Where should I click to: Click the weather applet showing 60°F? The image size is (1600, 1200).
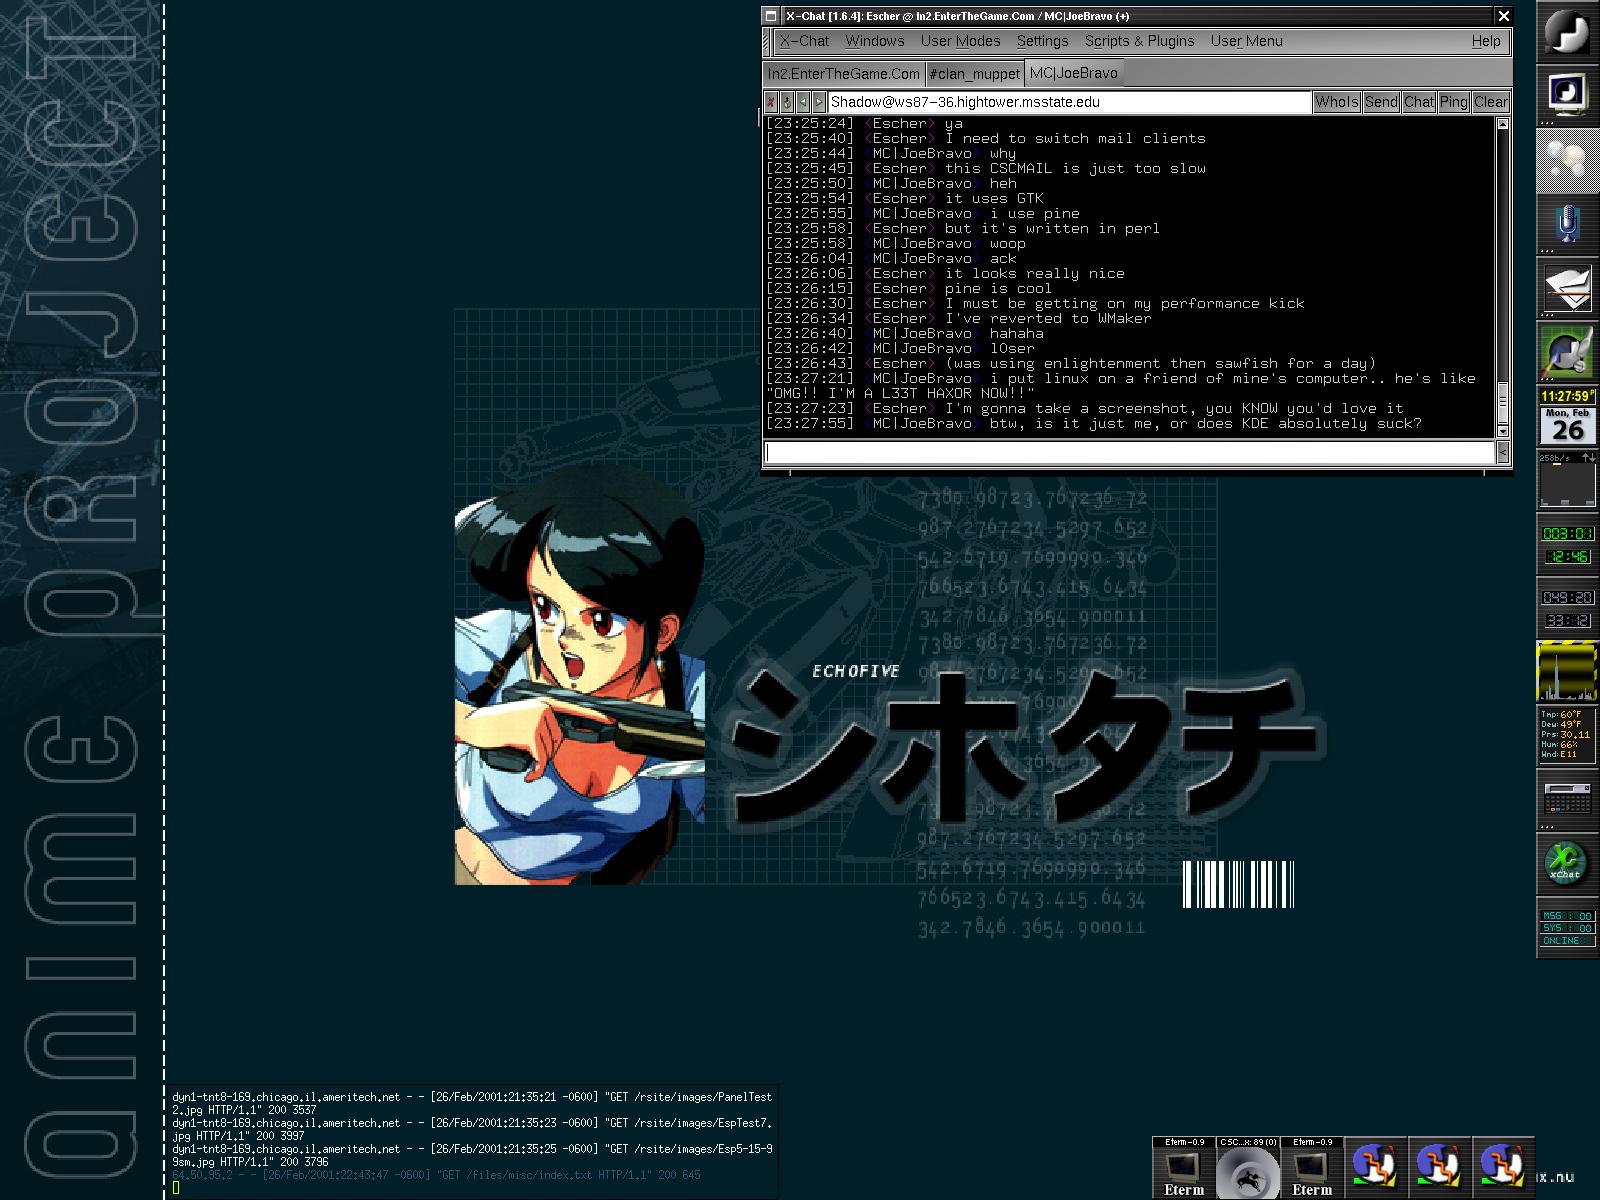tap(1567, 736)
